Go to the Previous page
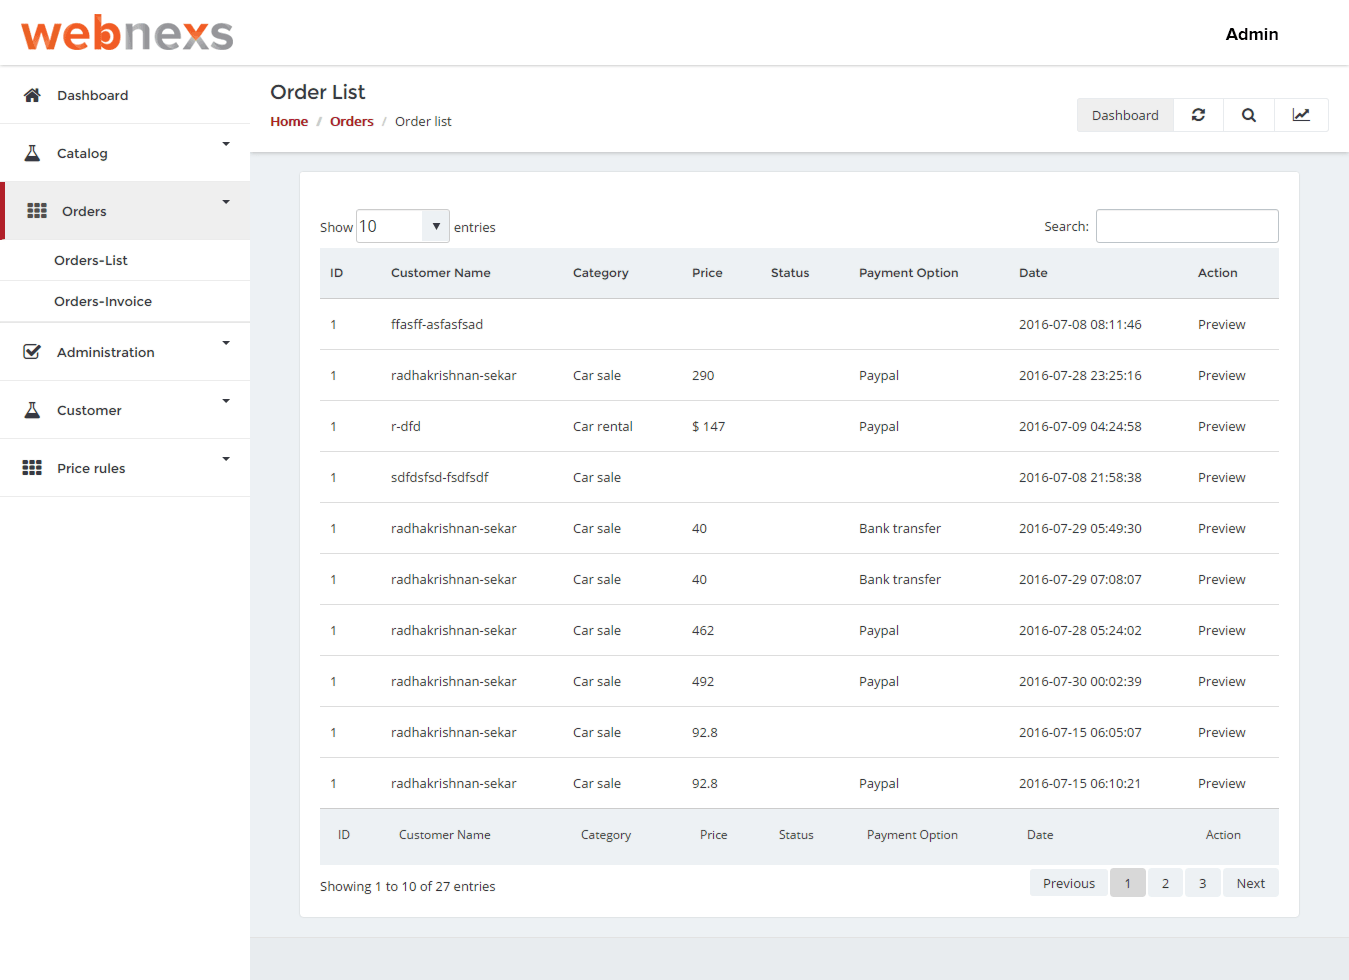This screenshot has height=980, width=1349. (1069, 883)
